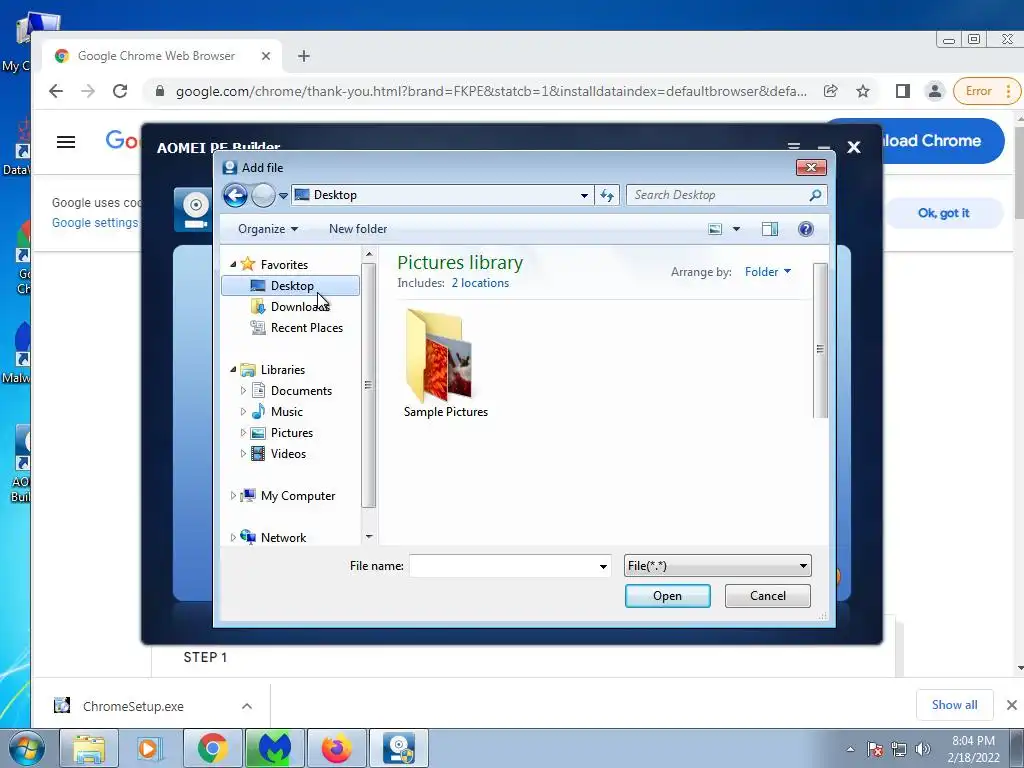Click the file list vertical scrollbar
Image resolution: width=1024 pixels, height=768 pixels.
click(x=820, y=340)
